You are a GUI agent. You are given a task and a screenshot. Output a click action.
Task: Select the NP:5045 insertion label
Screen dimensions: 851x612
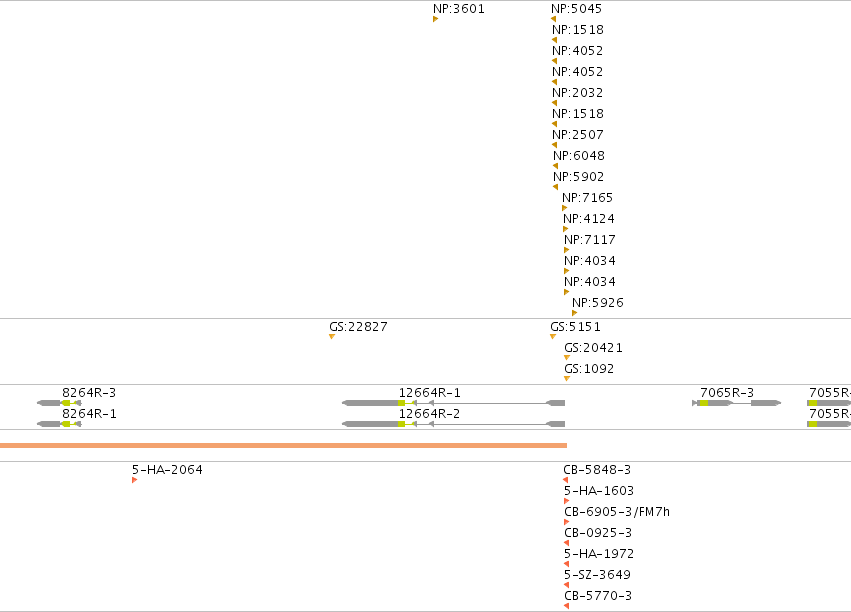tap(576, 9)
